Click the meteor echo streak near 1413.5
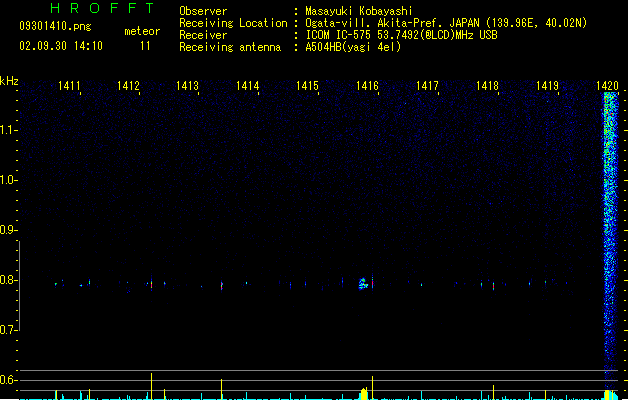The height and width of the screenshot is (400, 629). [x=221, y=285]
